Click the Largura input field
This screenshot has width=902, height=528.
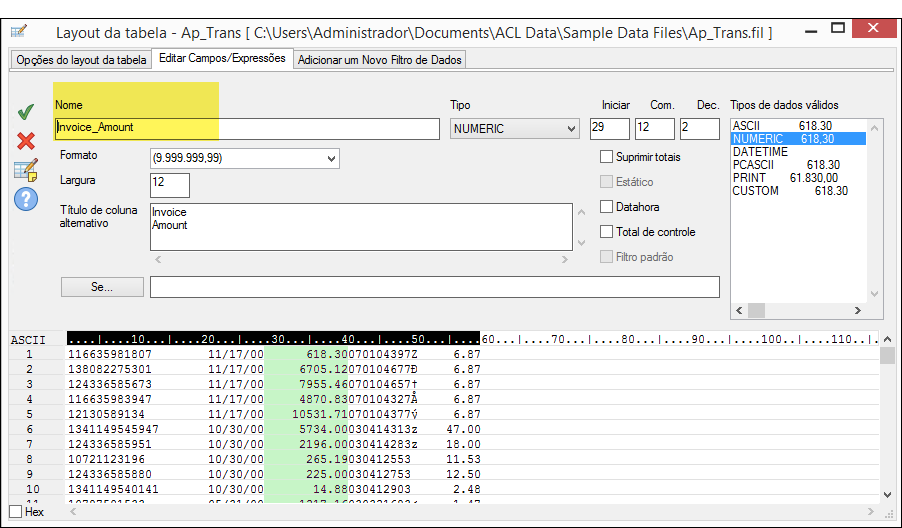click(x=169, y=184)
